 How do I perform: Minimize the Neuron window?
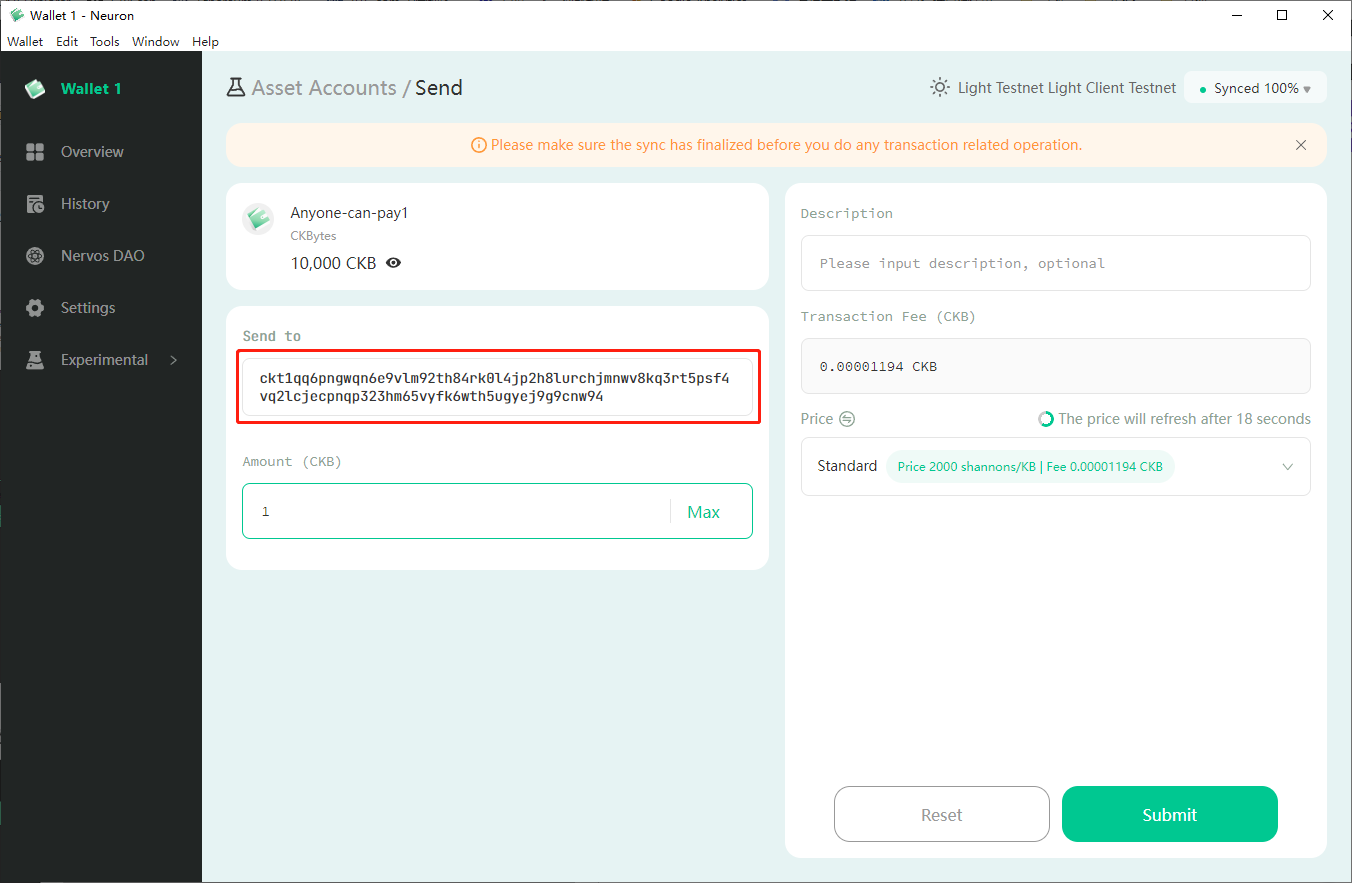click(x=1236, y=15)
